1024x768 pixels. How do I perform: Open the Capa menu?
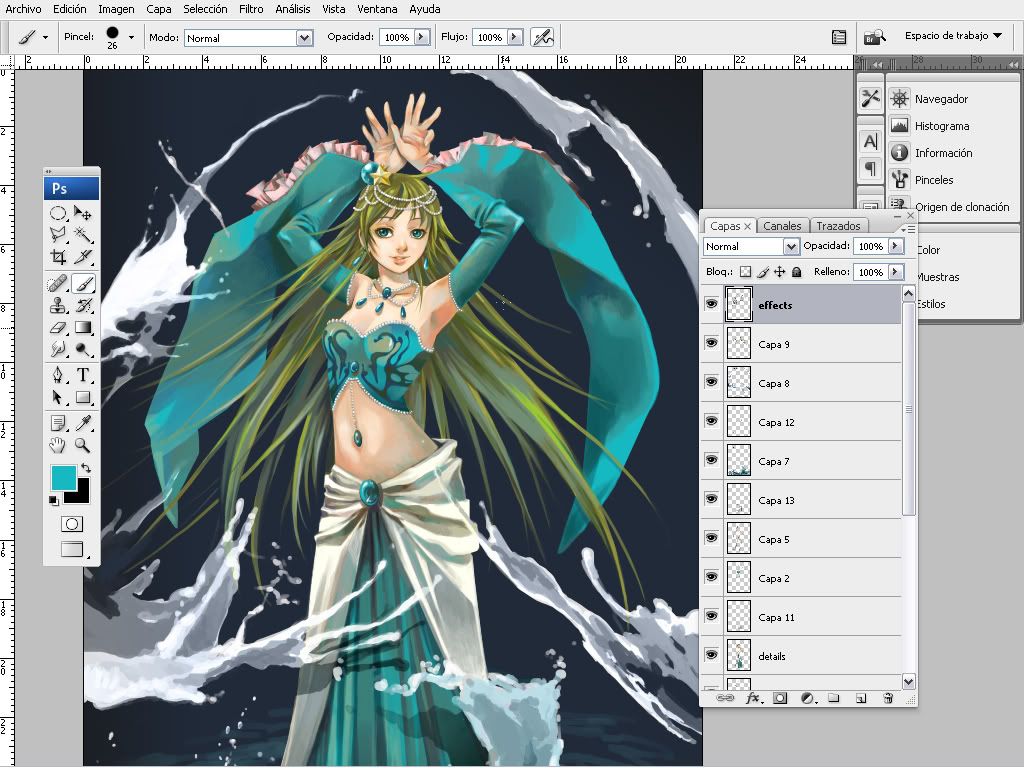pos(159,9)
